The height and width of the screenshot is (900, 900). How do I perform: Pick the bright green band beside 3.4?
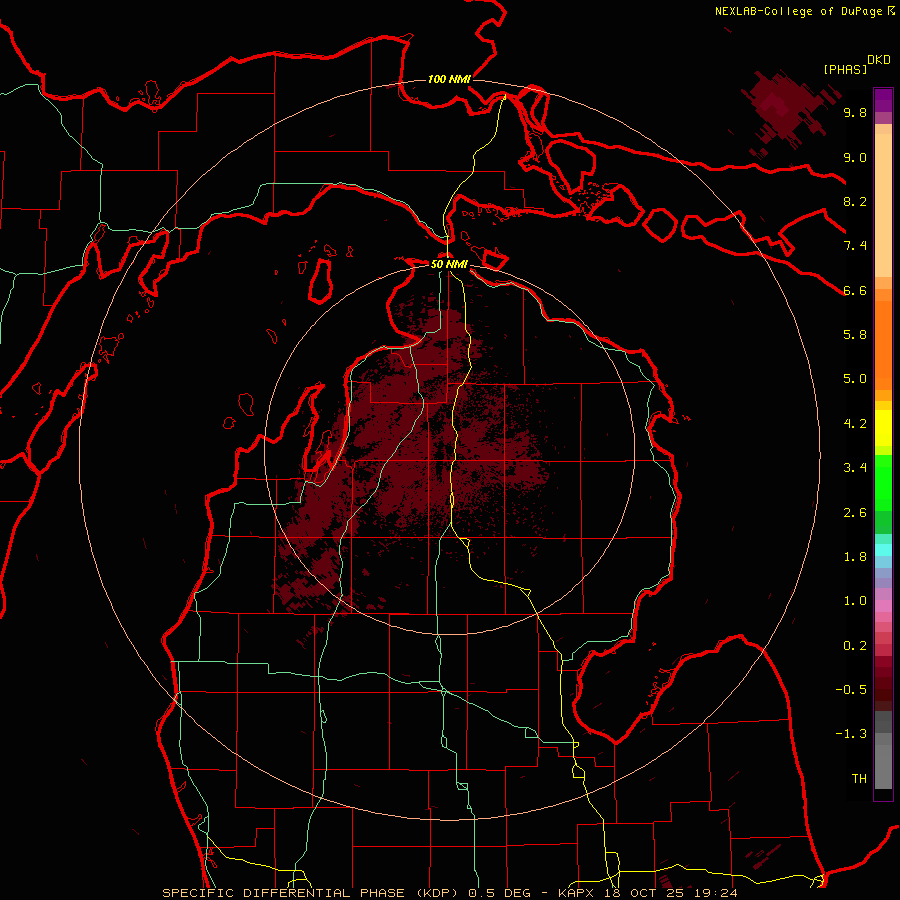tap(883, 482)
